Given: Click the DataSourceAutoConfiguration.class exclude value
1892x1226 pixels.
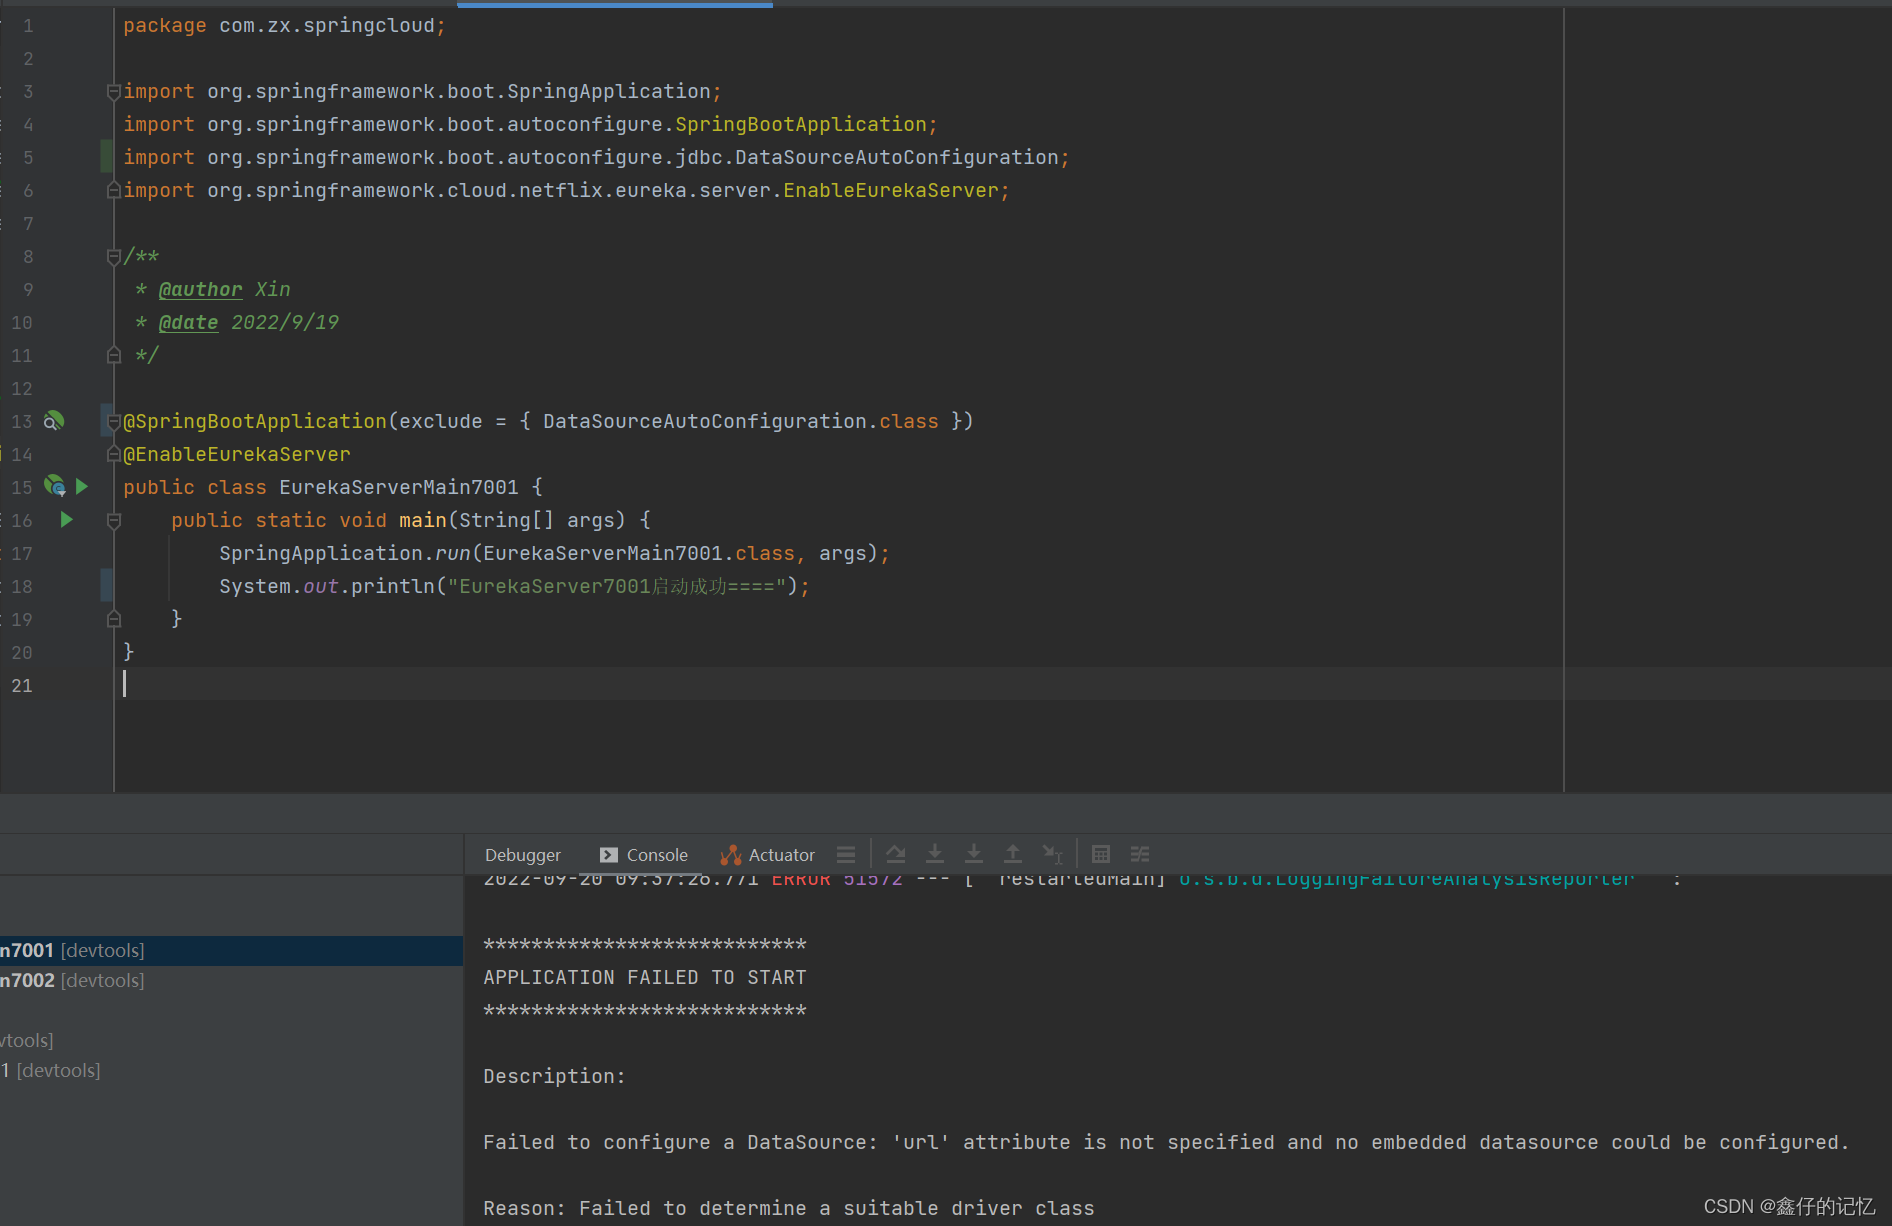Looking at the screenshot, I should click(741, 421).
